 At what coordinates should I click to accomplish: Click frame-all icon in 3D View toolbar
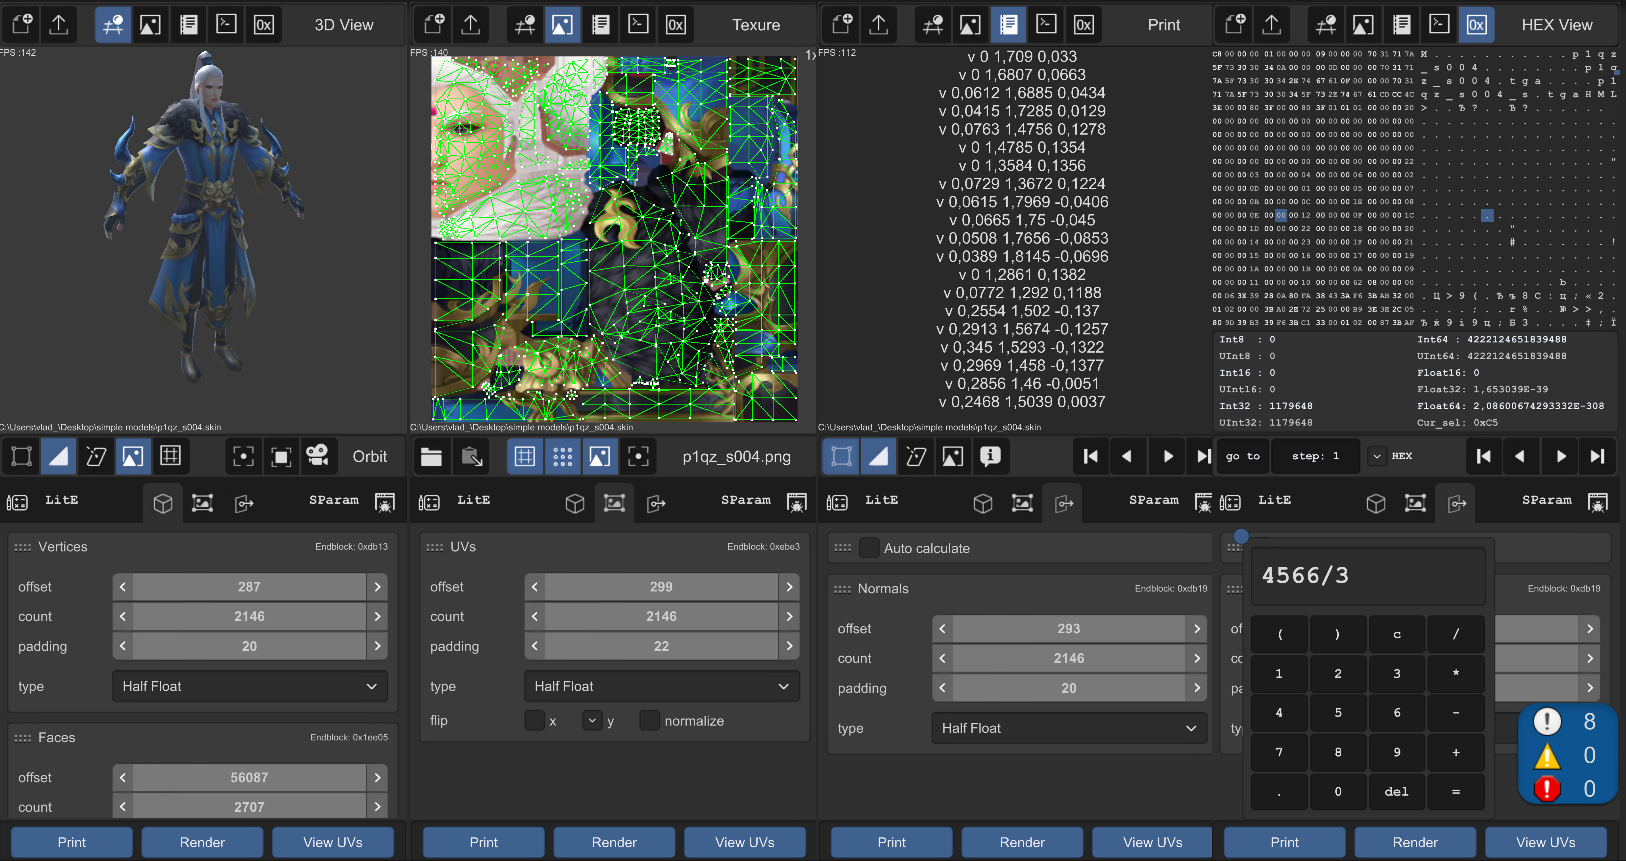[x=281, y=457]
